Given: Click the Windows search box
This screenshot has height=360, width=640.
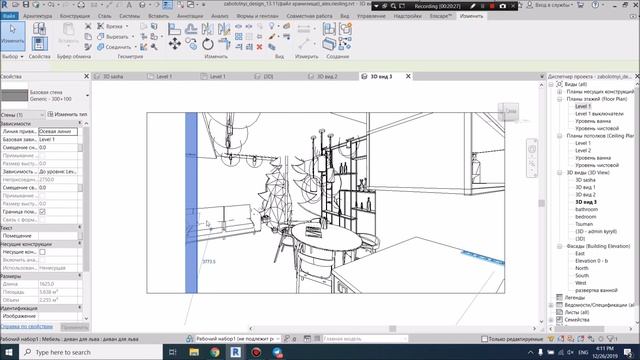Looking at the screenshot, I should pos(91,352).
